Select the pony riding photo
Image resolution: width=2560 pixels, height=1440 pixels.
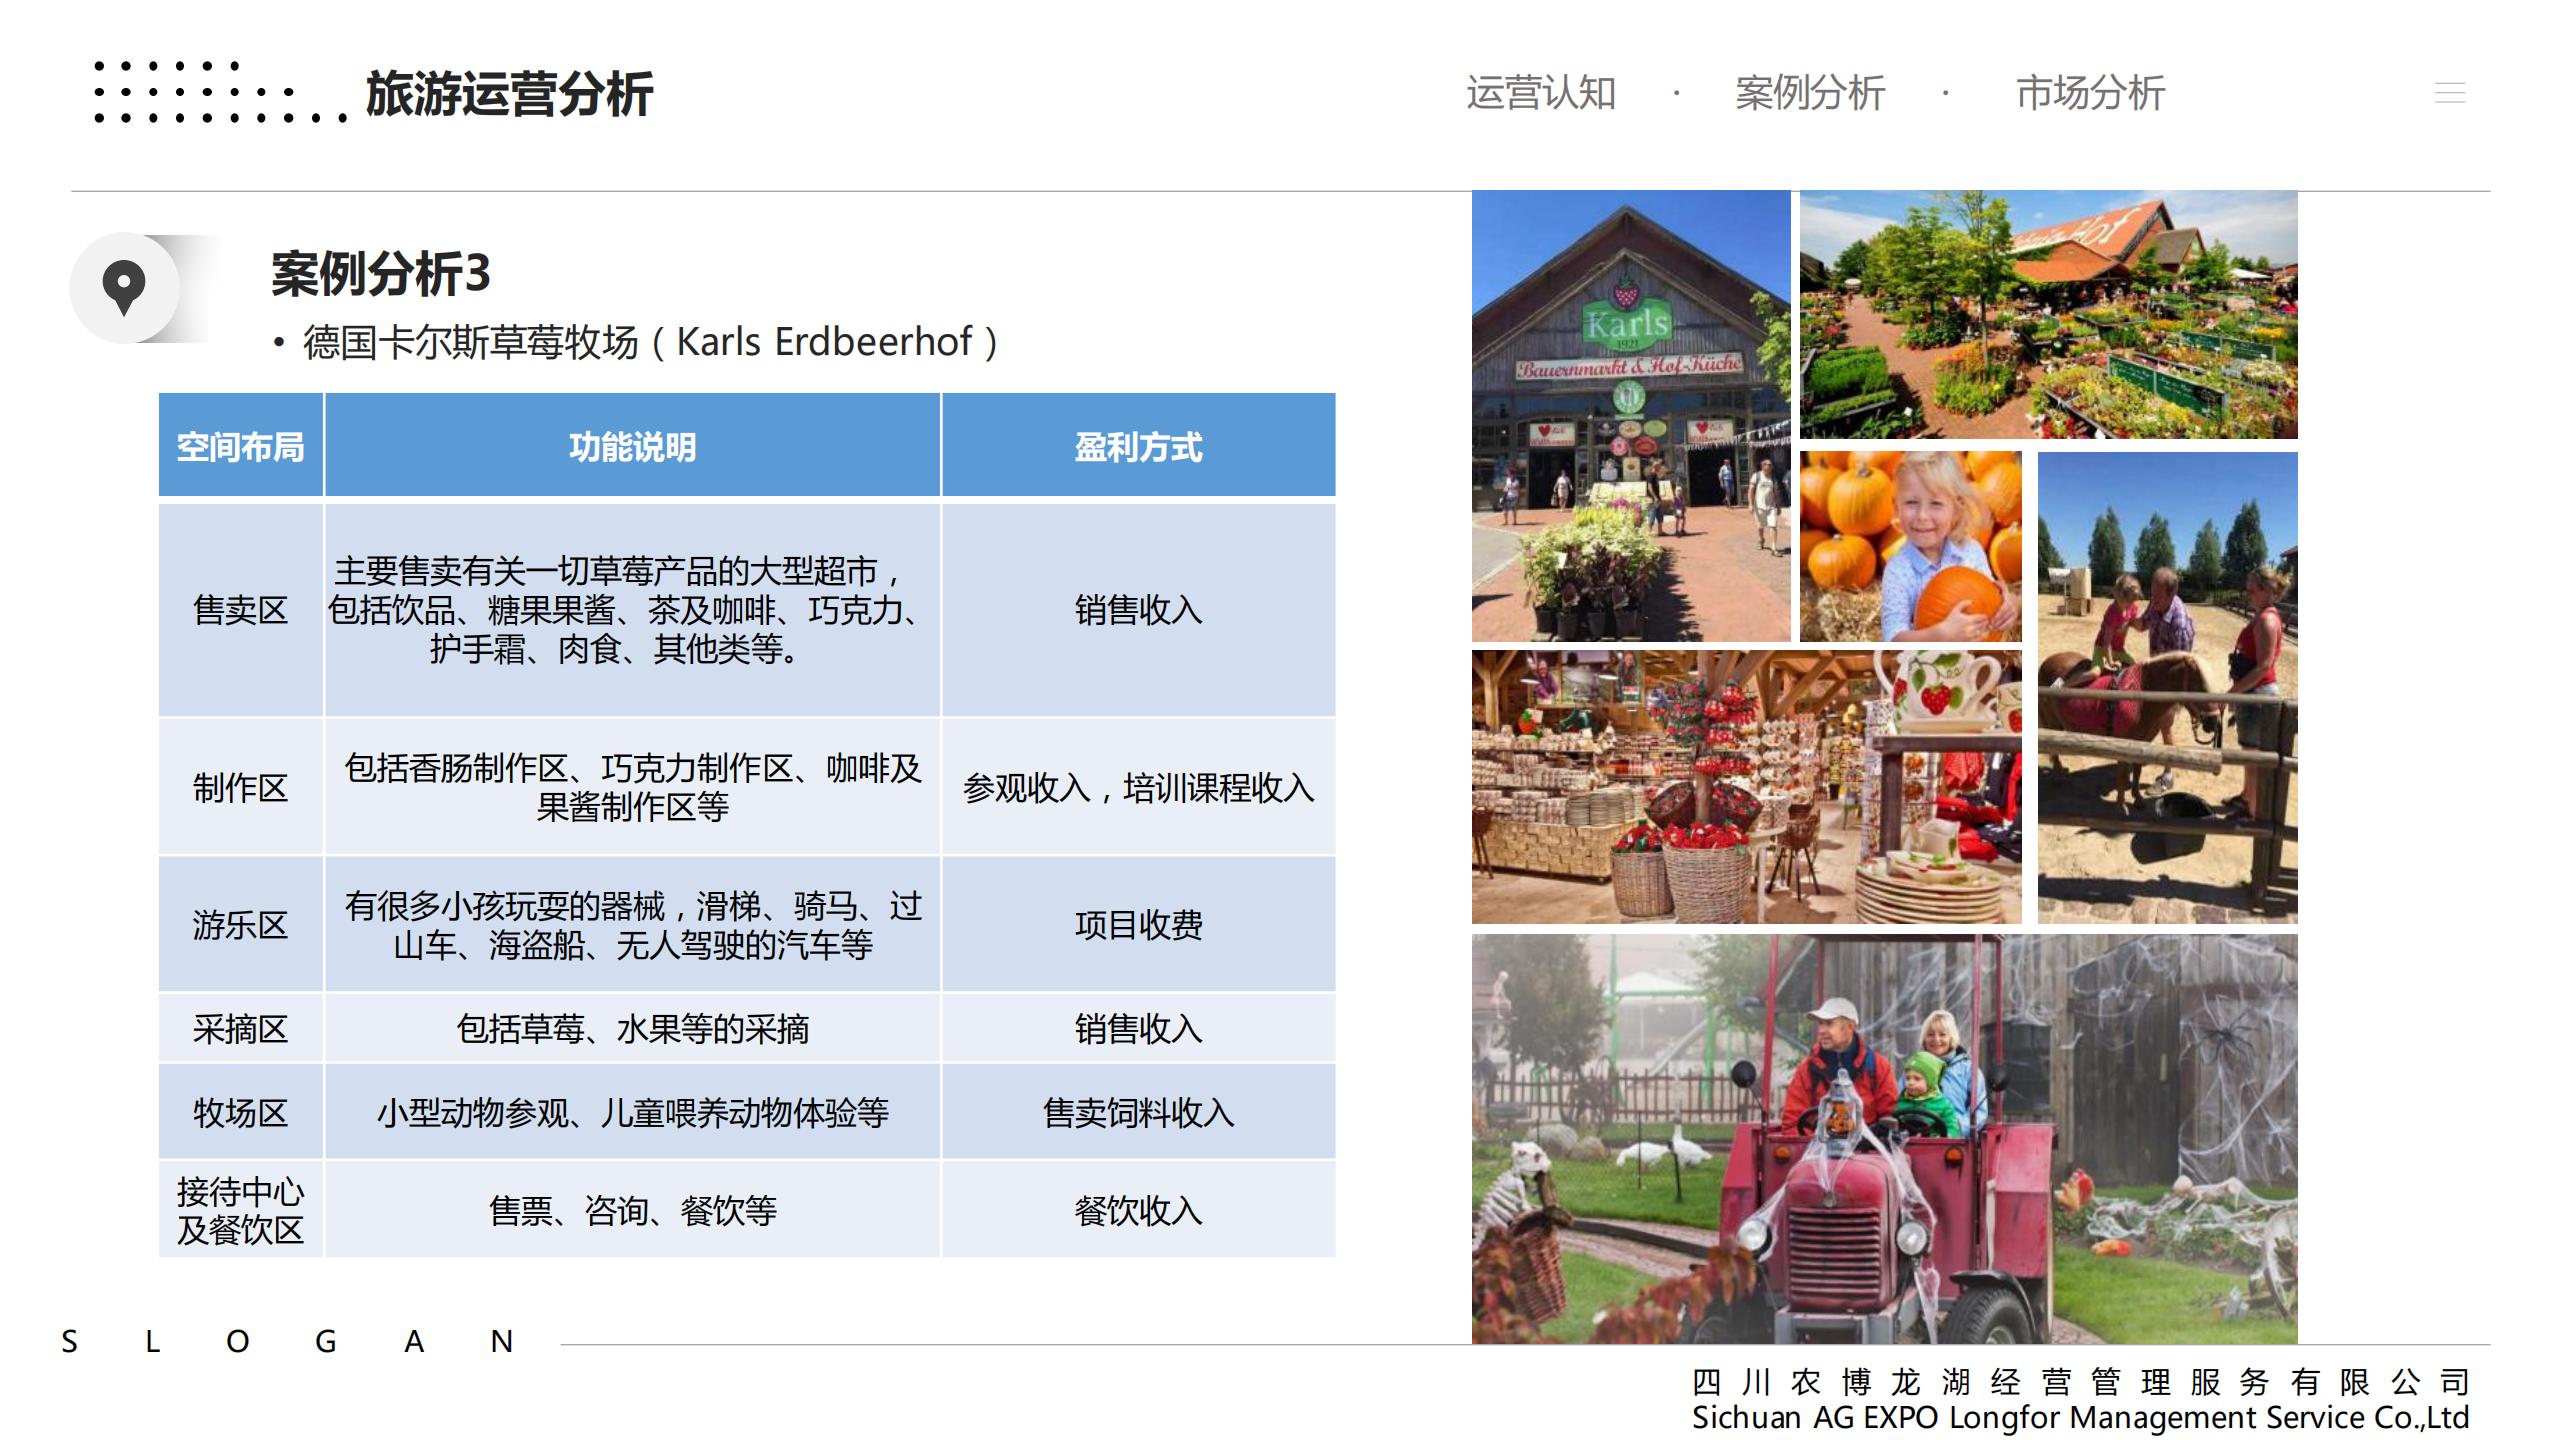[x=2167, y=687]
